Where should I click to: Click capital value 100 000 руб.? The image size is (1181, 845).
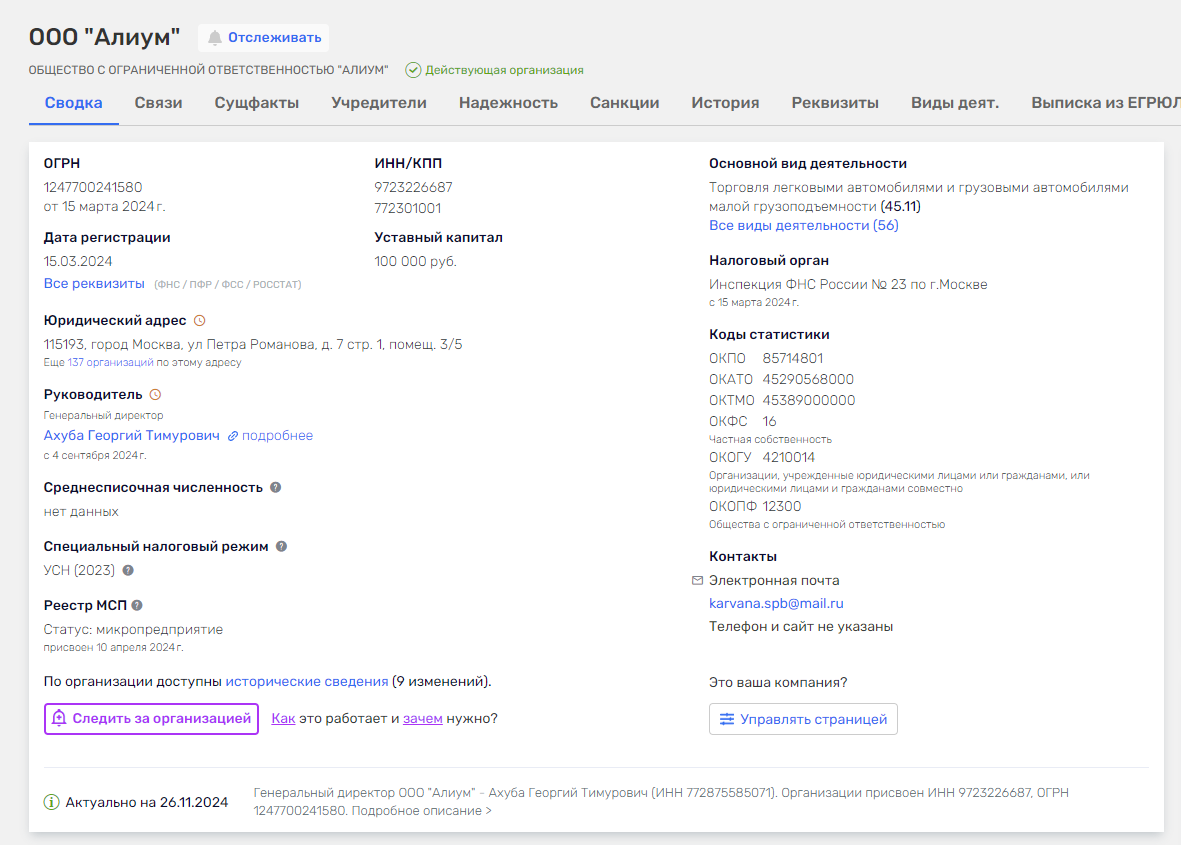pos(415,261)
